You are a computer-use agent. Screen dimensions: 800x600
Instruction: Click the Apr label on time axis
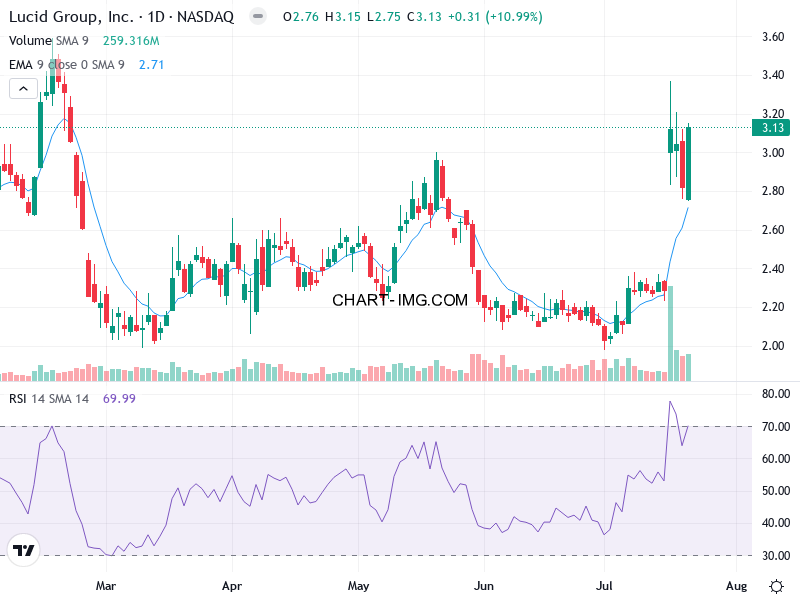232,586
